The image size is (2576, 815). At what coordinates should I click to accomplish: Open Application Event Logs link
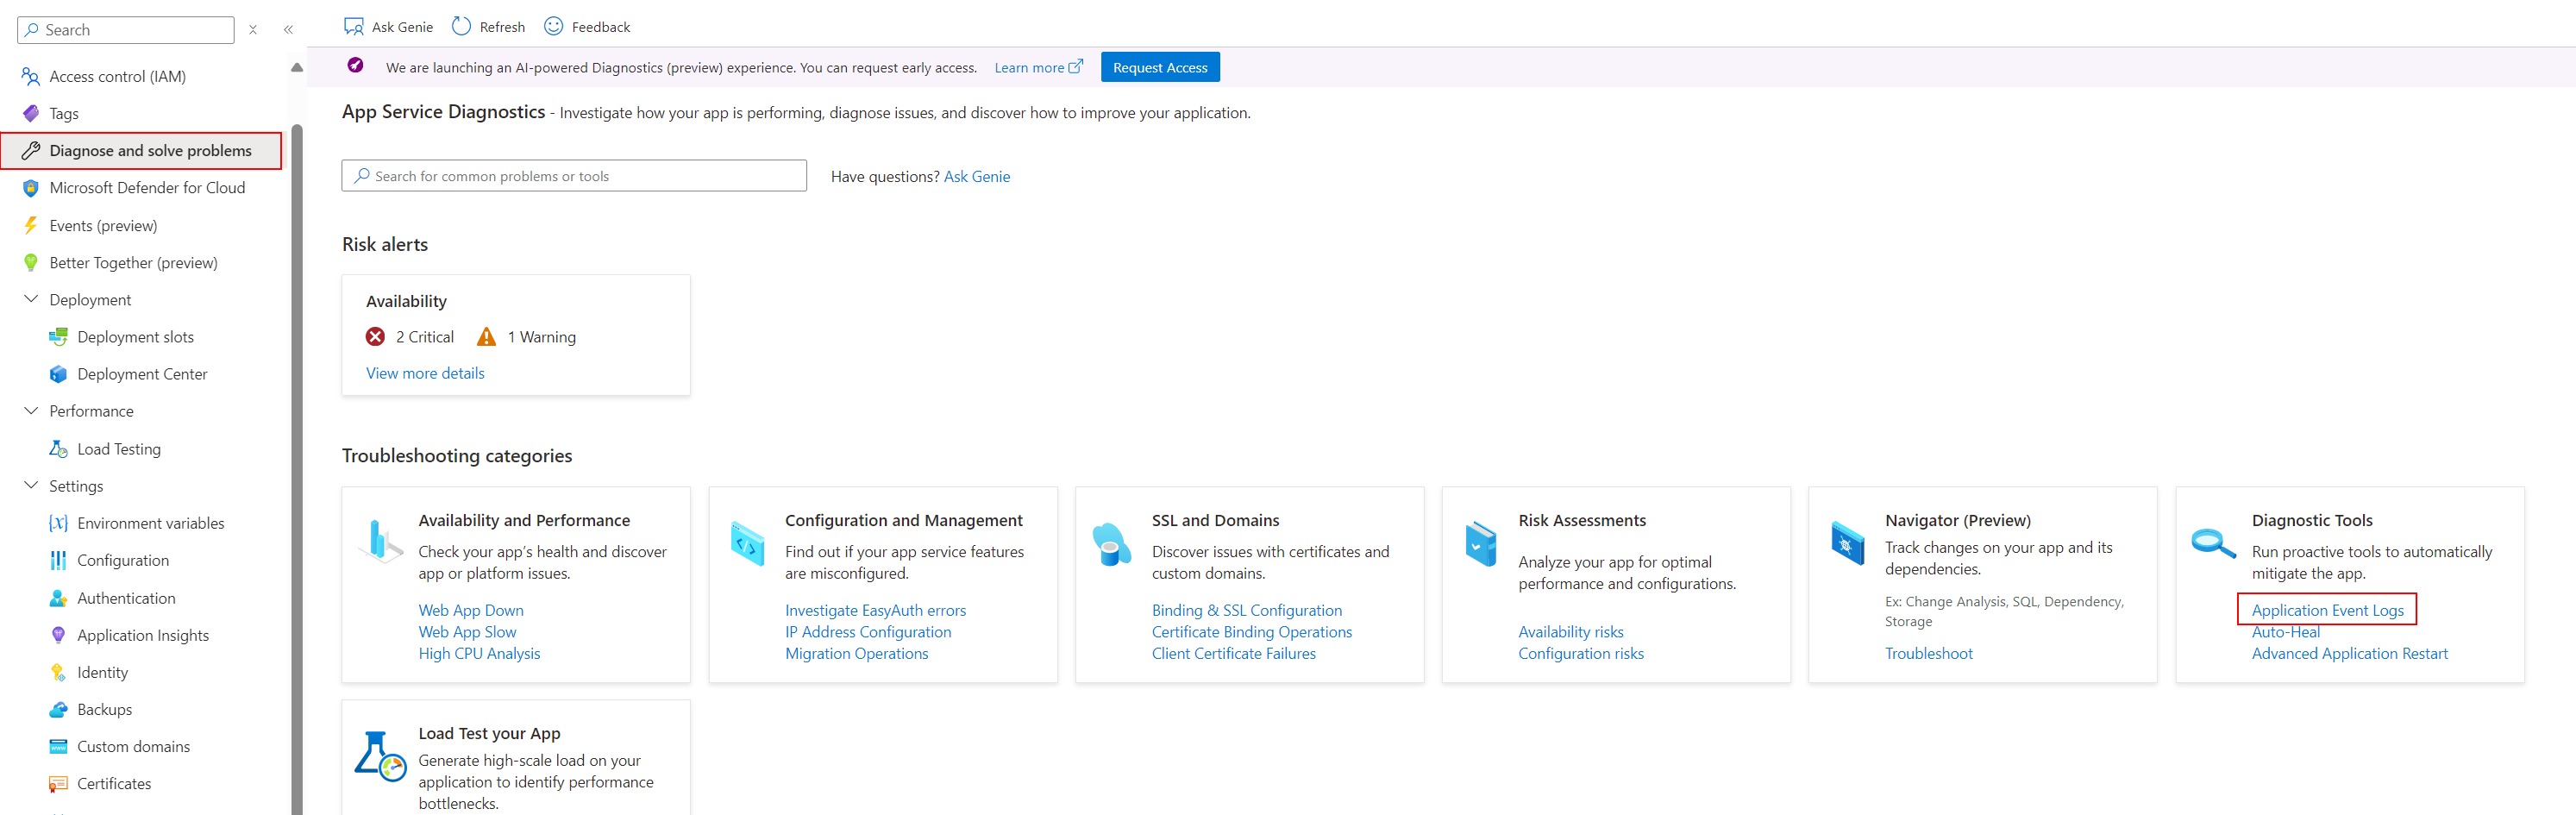[2327, 610]
